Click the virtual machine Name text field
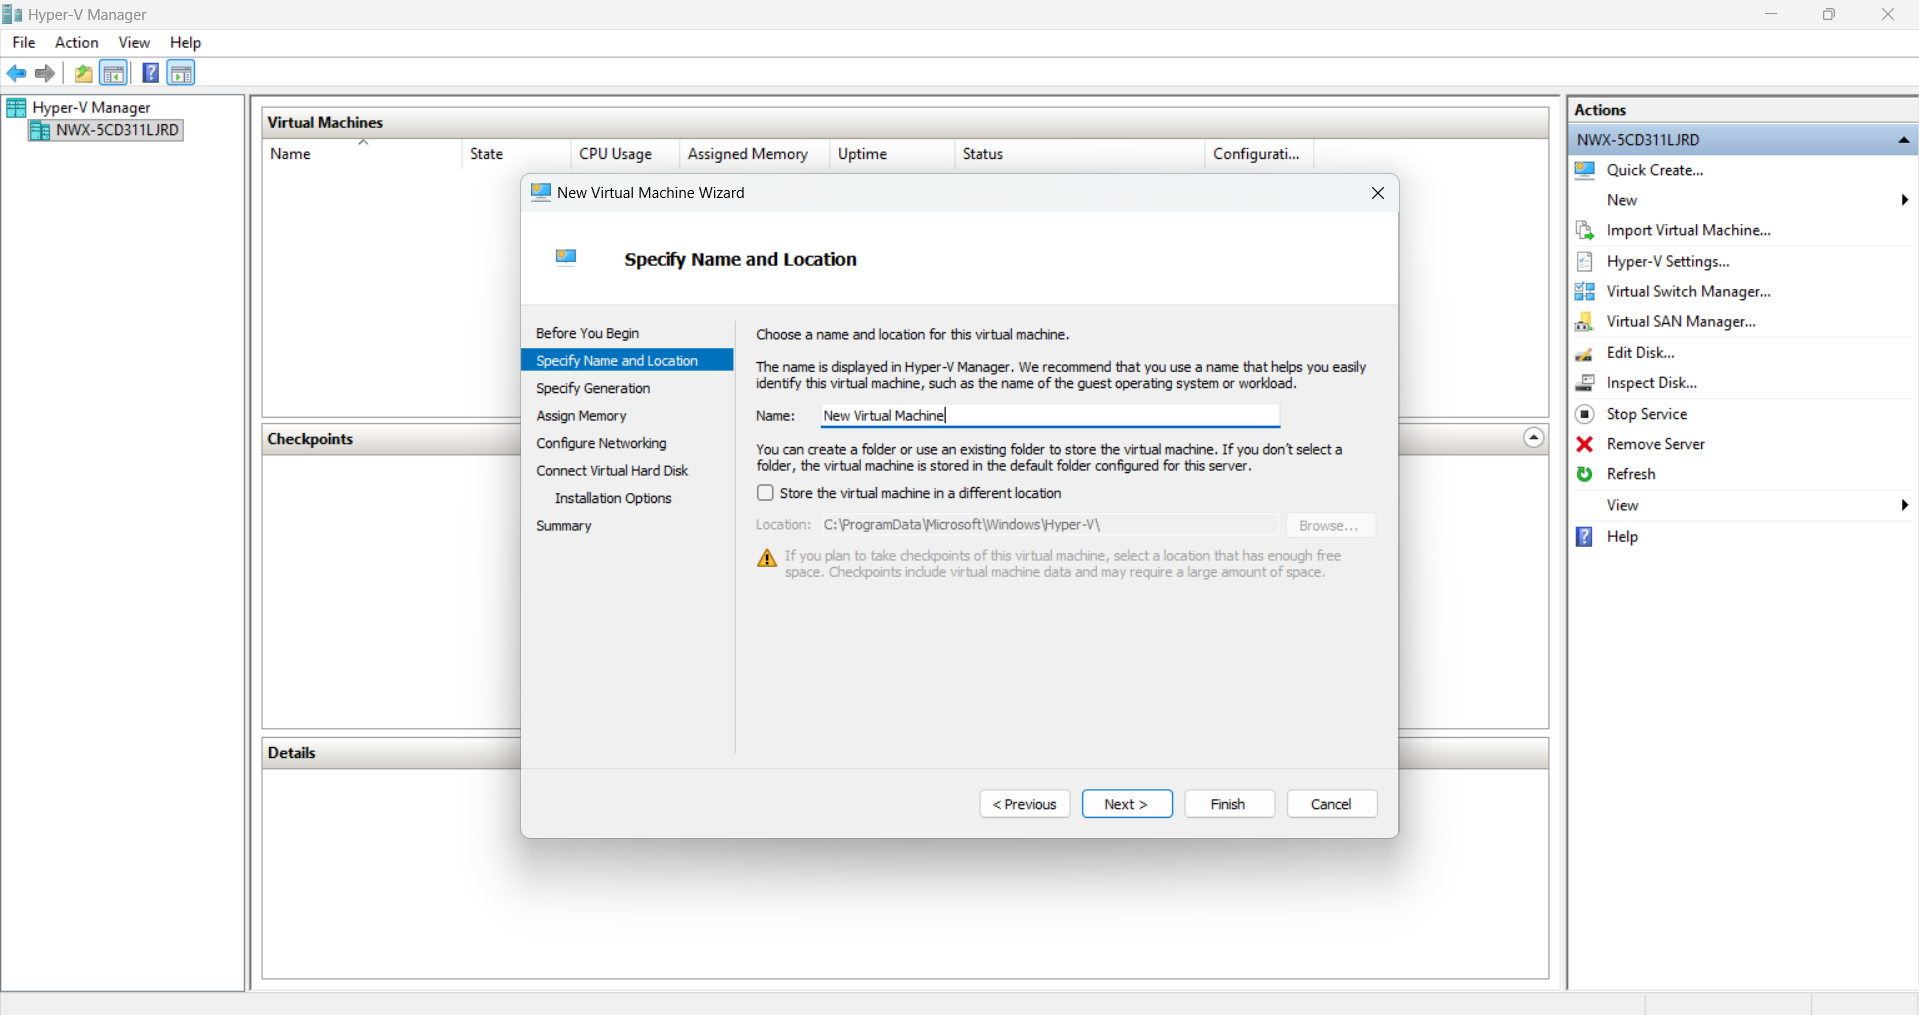This screenshot has height=1015, width=1919. [1049, 416]
